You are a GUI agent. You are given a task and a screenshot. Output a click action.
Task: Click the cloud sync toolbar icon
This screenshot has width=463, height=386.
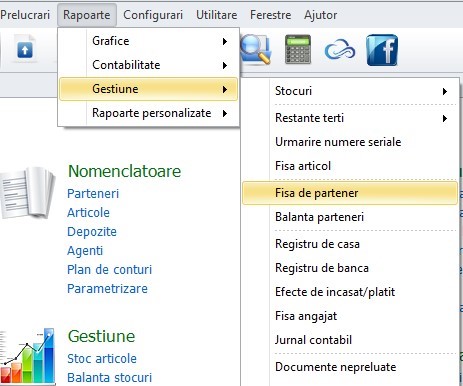[x=340, y=49]
